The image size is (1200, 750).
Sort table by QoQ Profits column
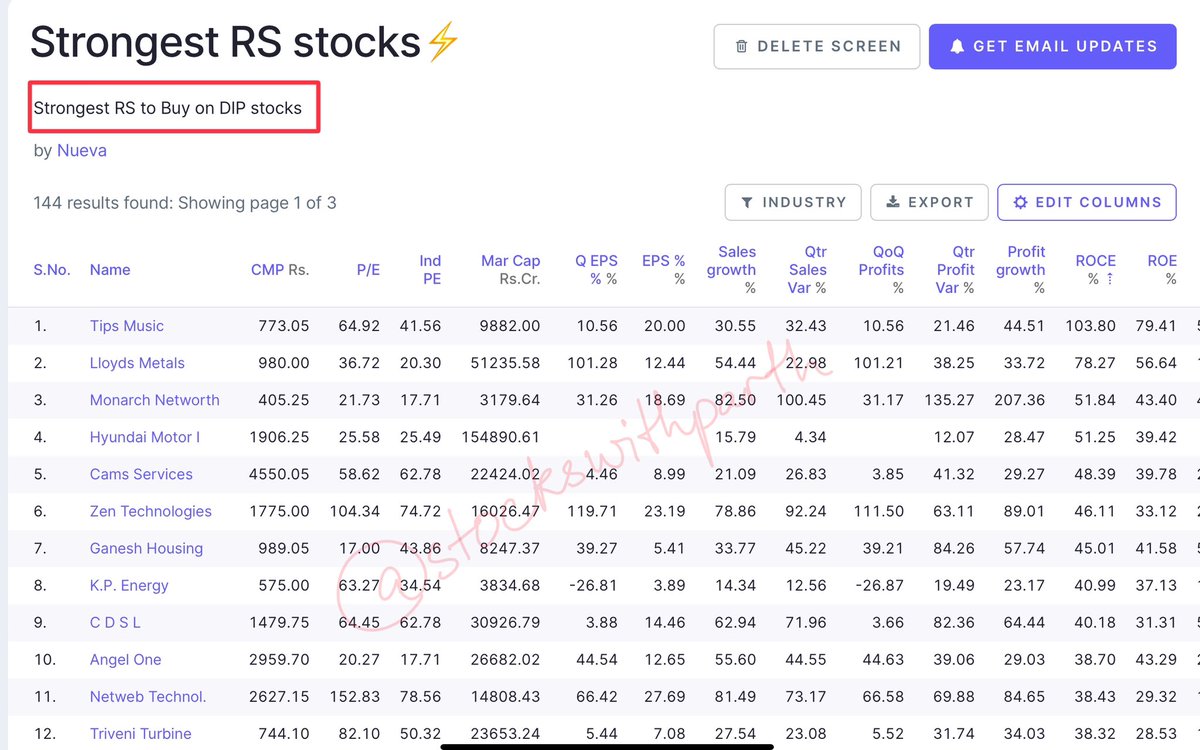(881, 270)
